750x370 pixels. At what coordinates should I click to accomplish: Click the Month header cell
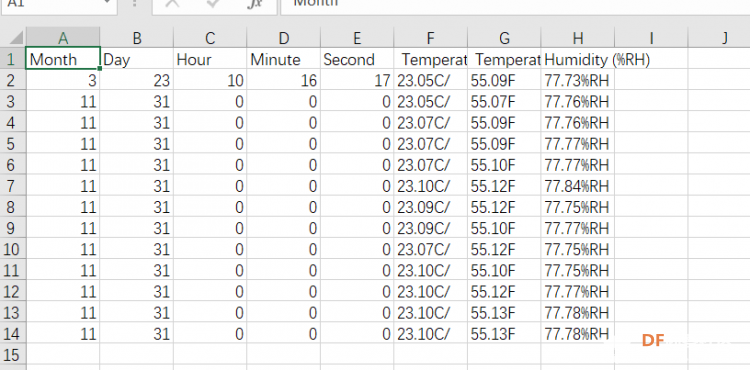(x=63, y=59)
